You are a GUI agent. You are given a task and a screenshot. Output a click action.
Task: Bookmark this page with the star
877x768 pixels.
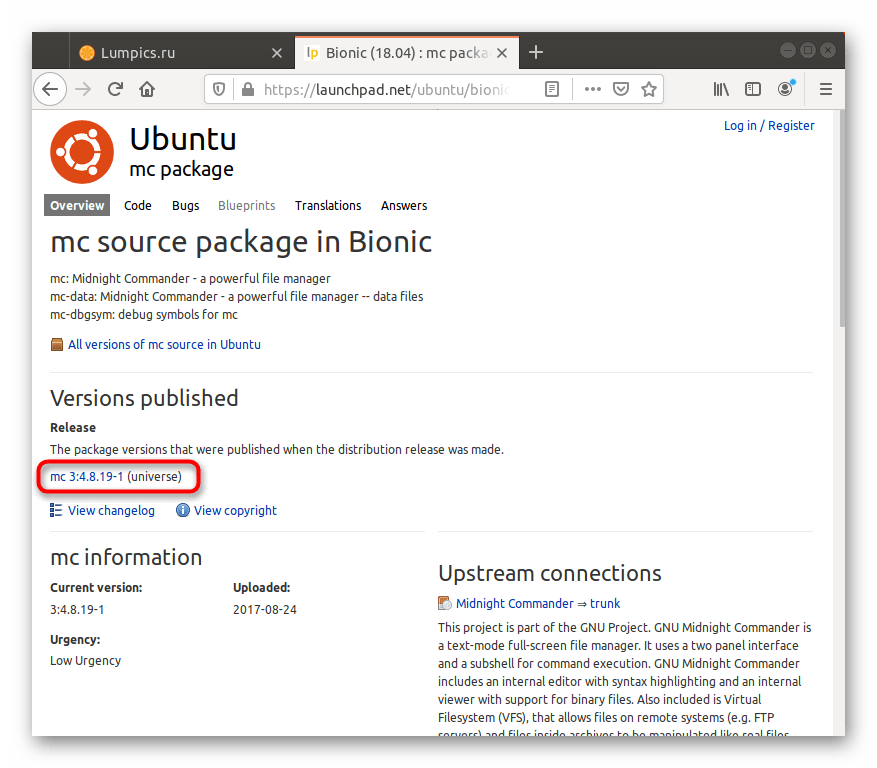649,89
